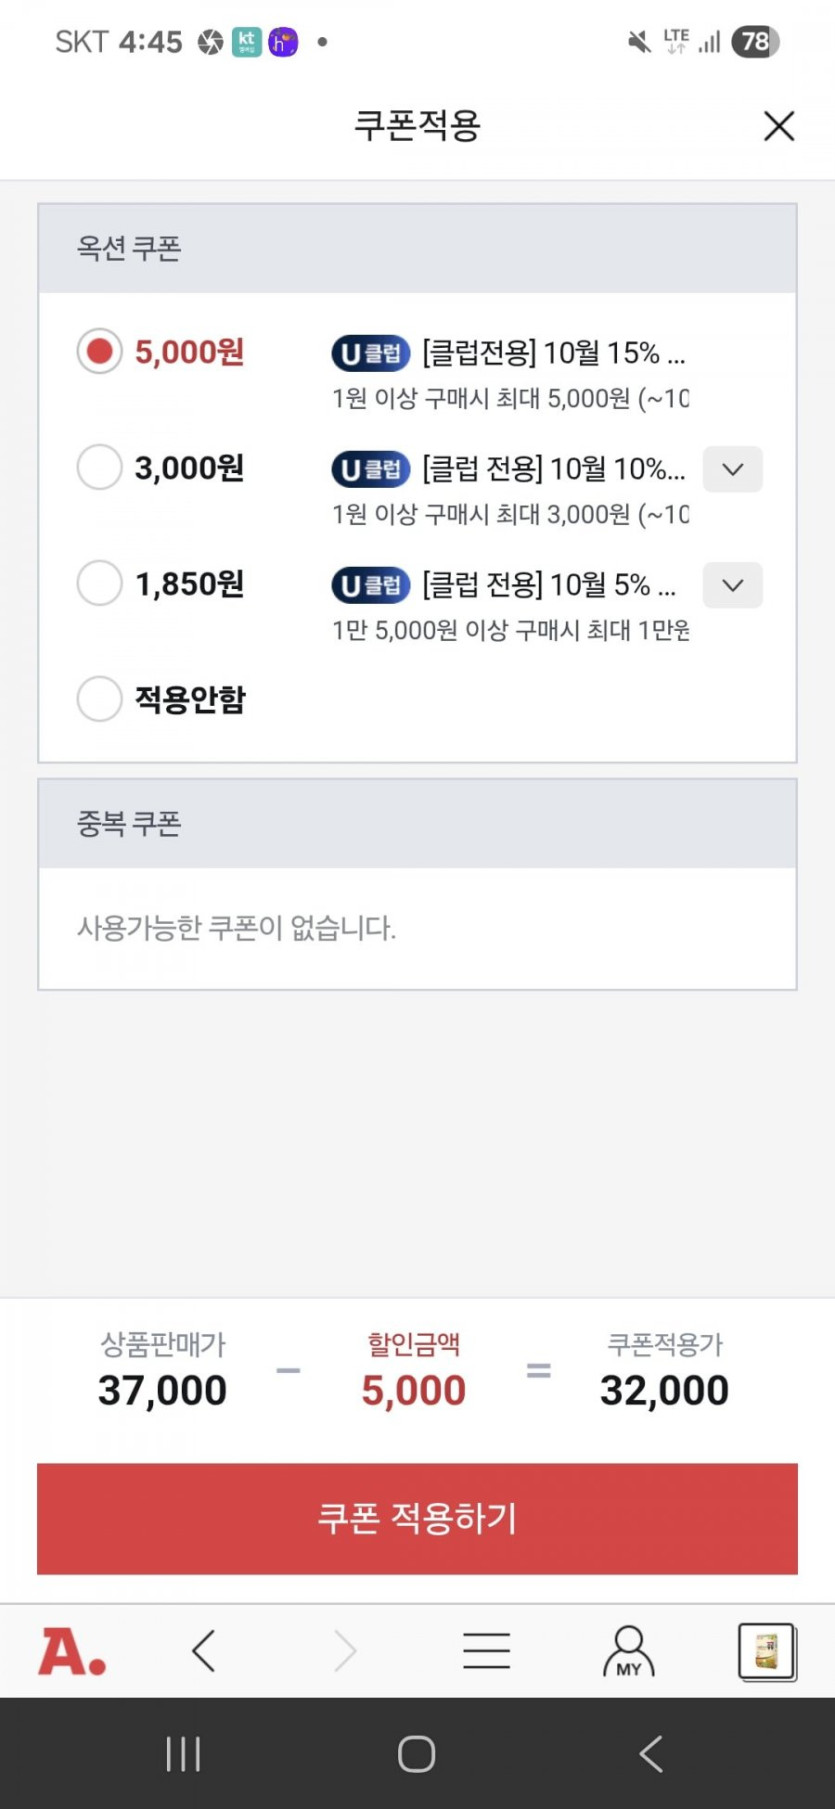This screenshot has width=835, height=1809.
Task: Tap the 옵션 쿠폰 section header
Action: click(x=129, y=248)
